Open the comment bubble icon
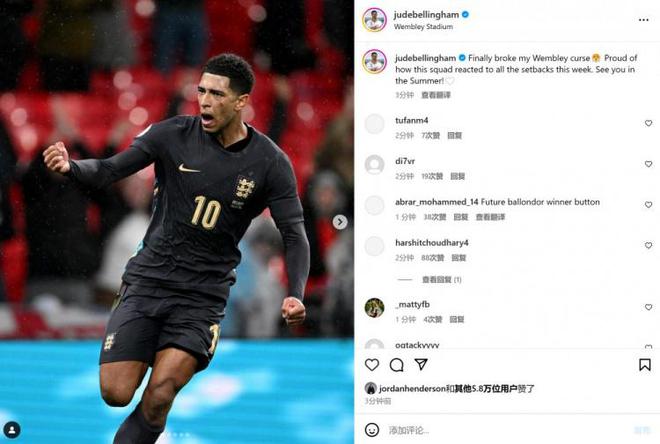This screenshot has height=444, width=660. [x=397, y=365]
